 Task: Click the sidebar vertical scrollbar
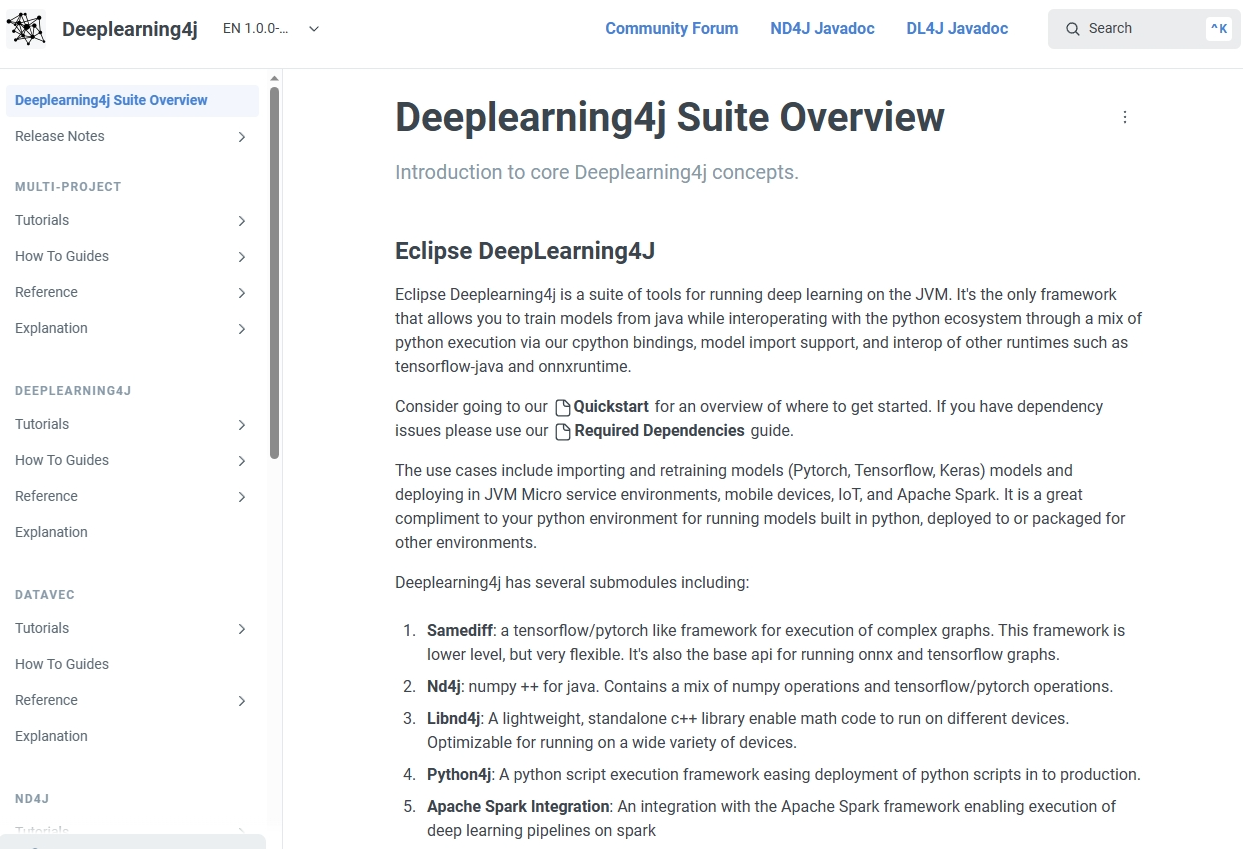coord(274,272)
